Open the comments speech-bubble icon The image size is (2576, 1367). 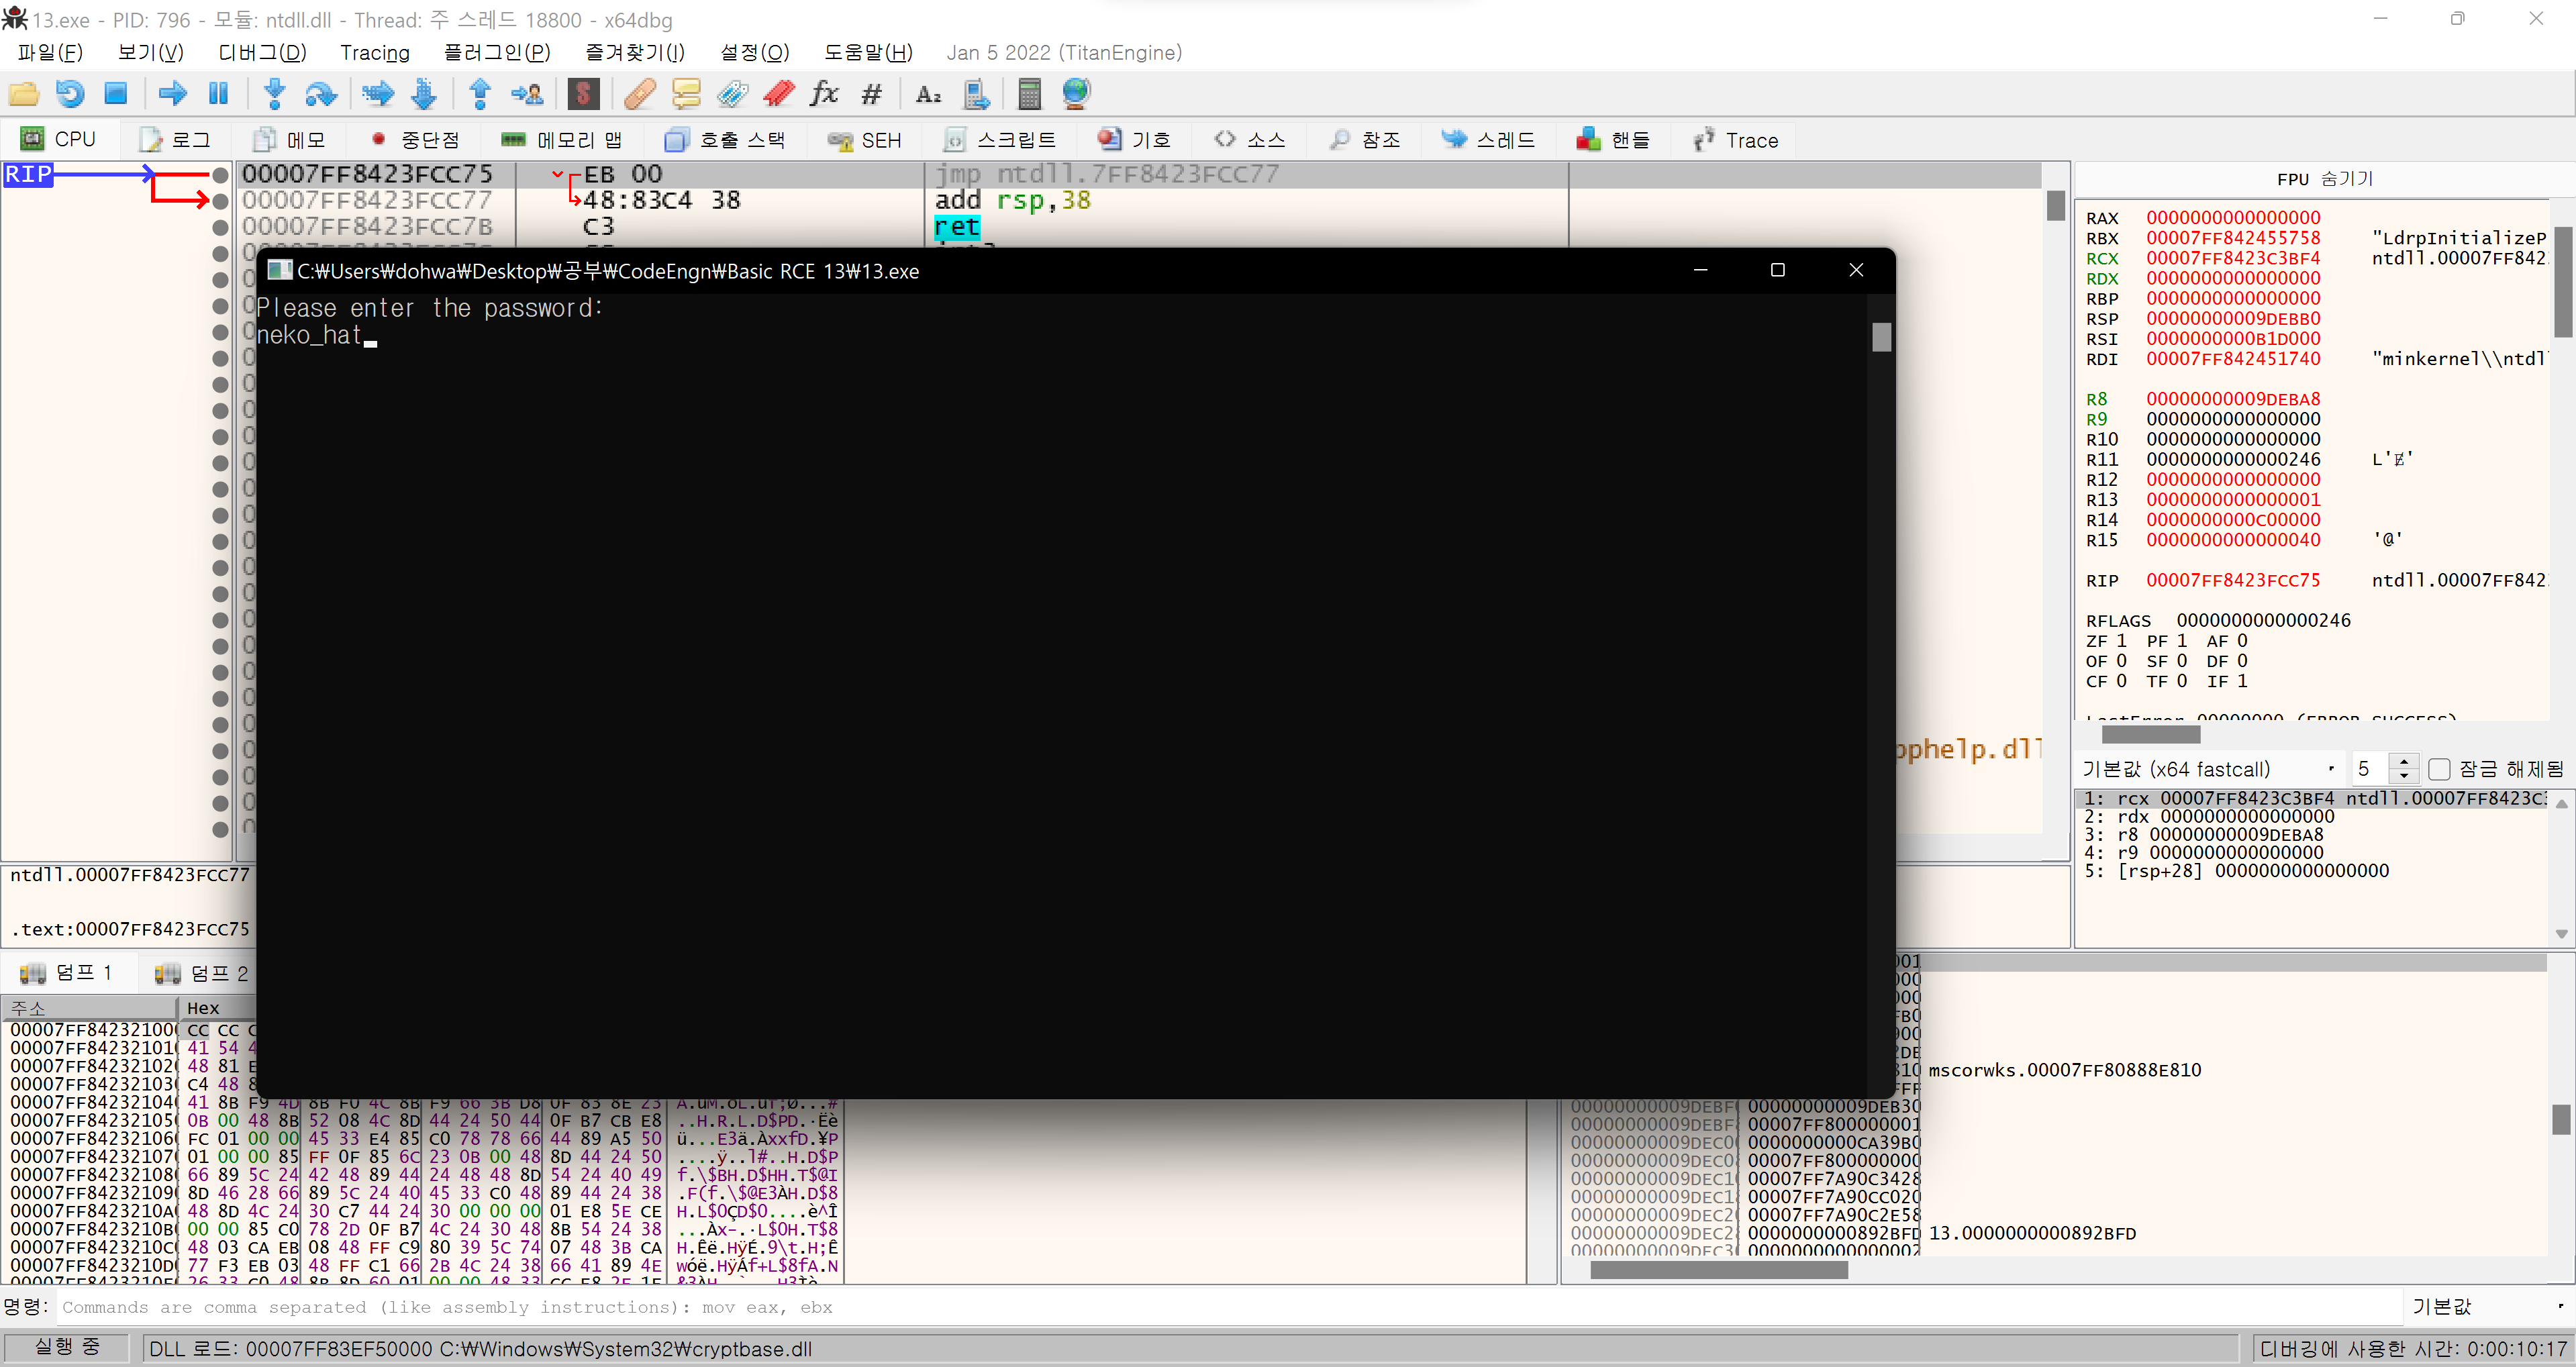(686, 94)
